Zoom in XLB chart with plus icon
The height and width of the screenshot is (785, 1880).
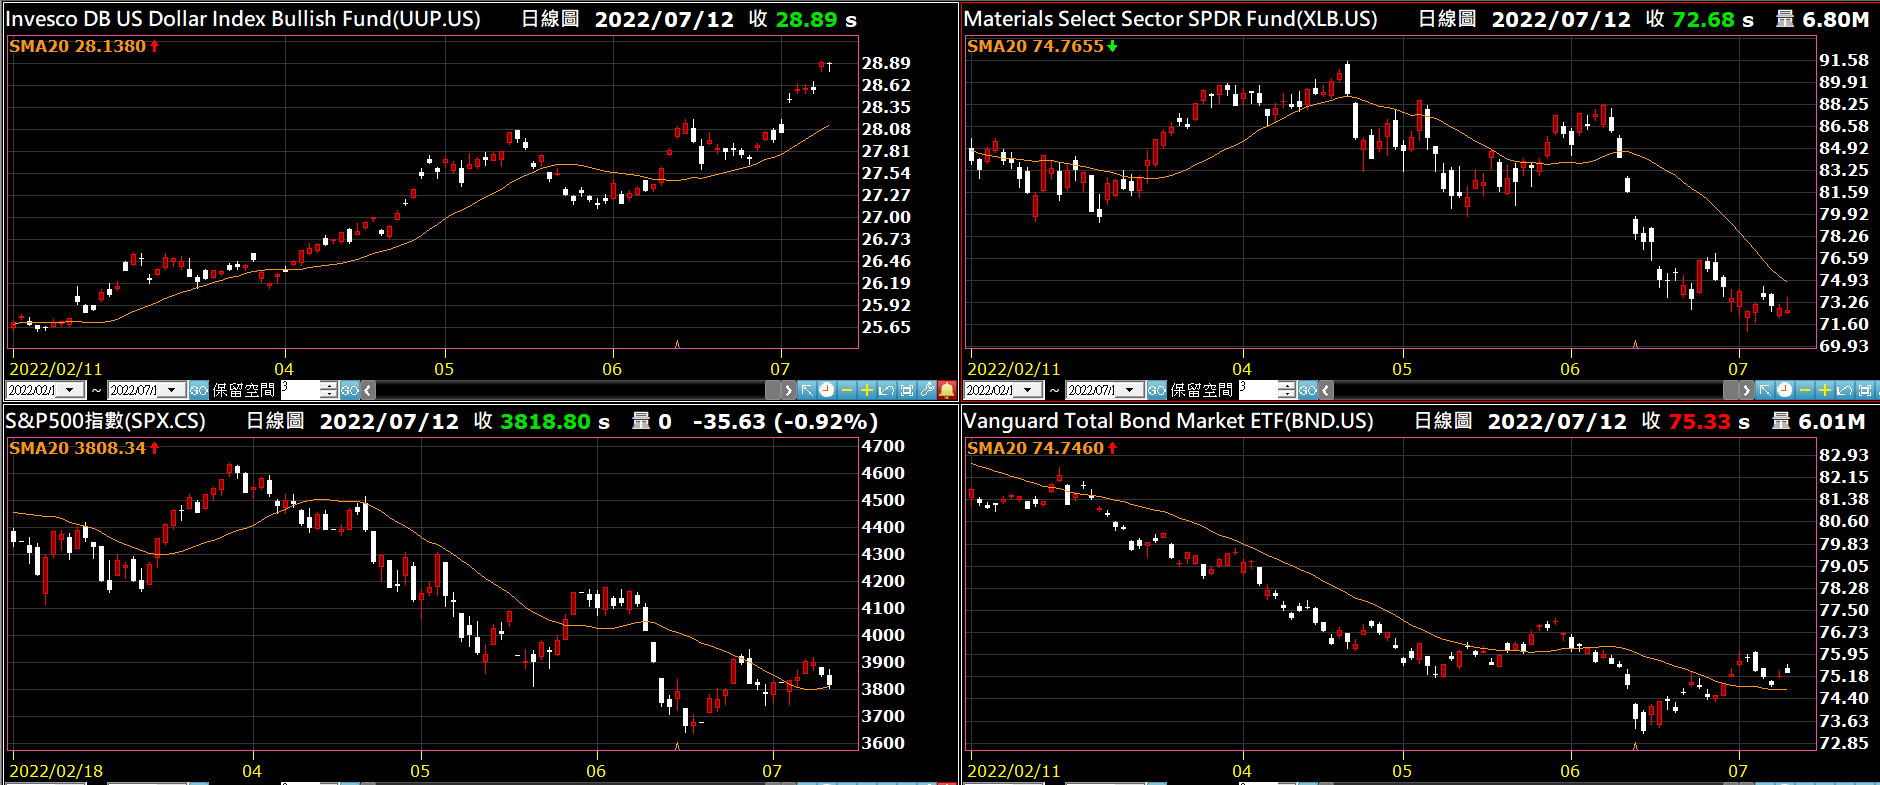click(1824, 390)
